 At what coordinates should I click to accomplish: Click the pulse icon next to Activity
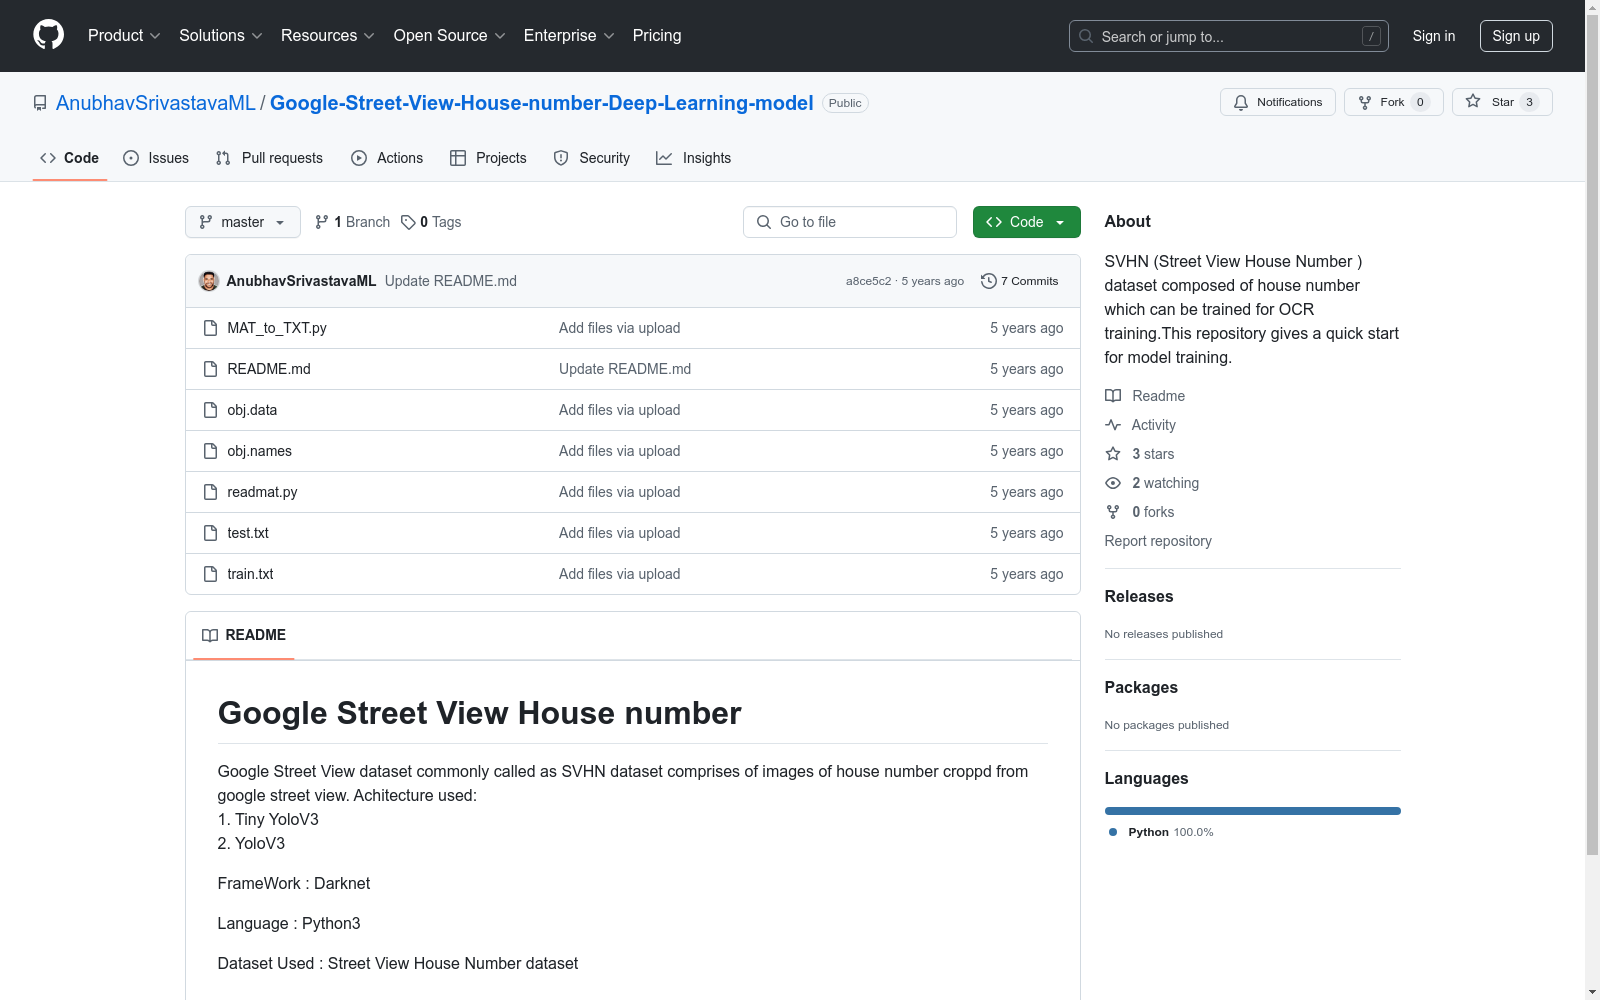tap(1113, 425)
